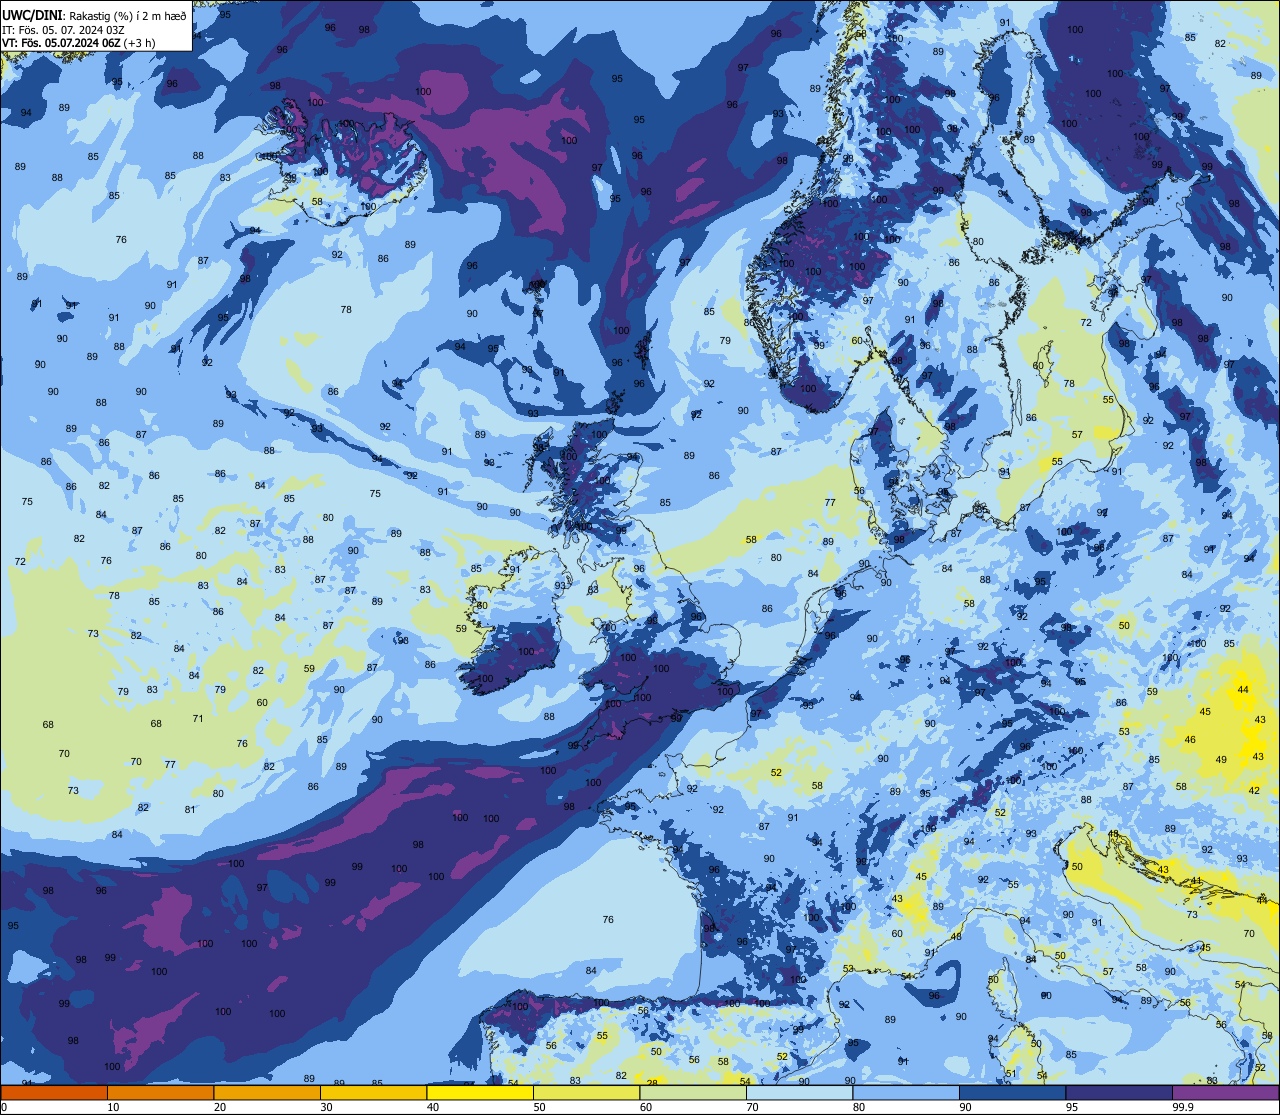
Task: Click the dark orange 0–10 legend swatch
Action: click(x=54, y=1093)
